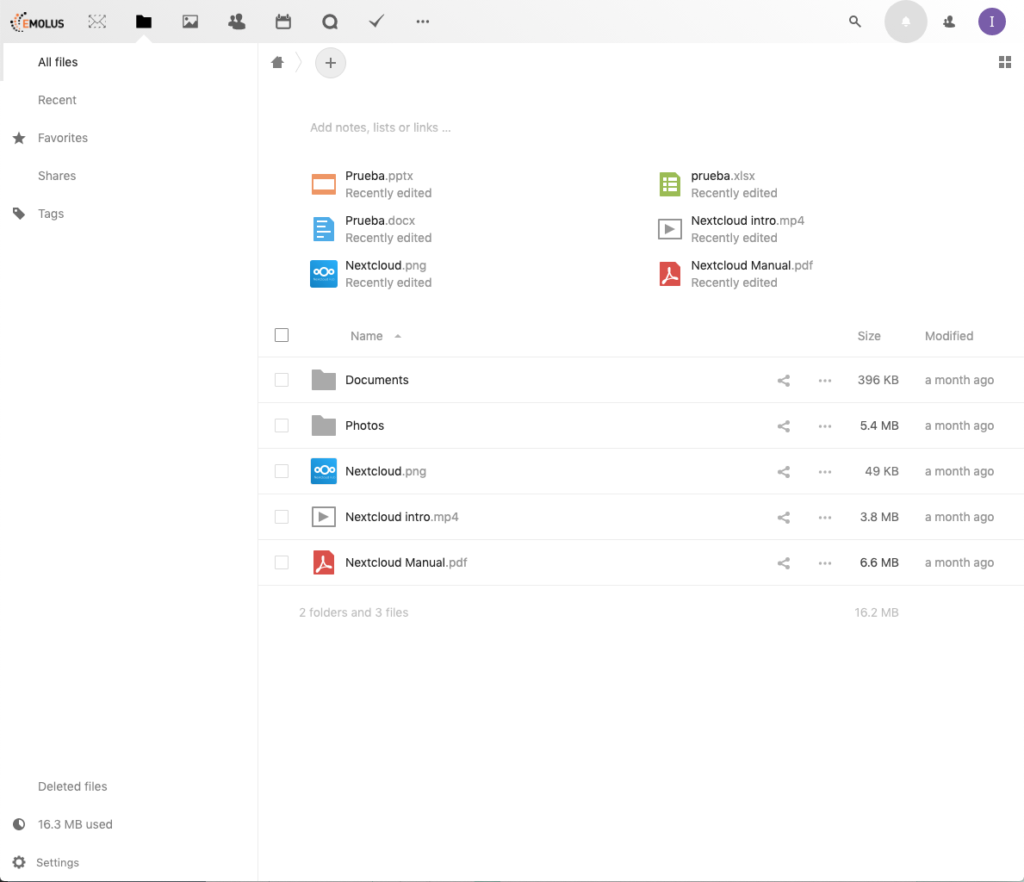Open actions menu for Documents folder
Screen dimensions: 1024x882
click(x=825, y=381)
